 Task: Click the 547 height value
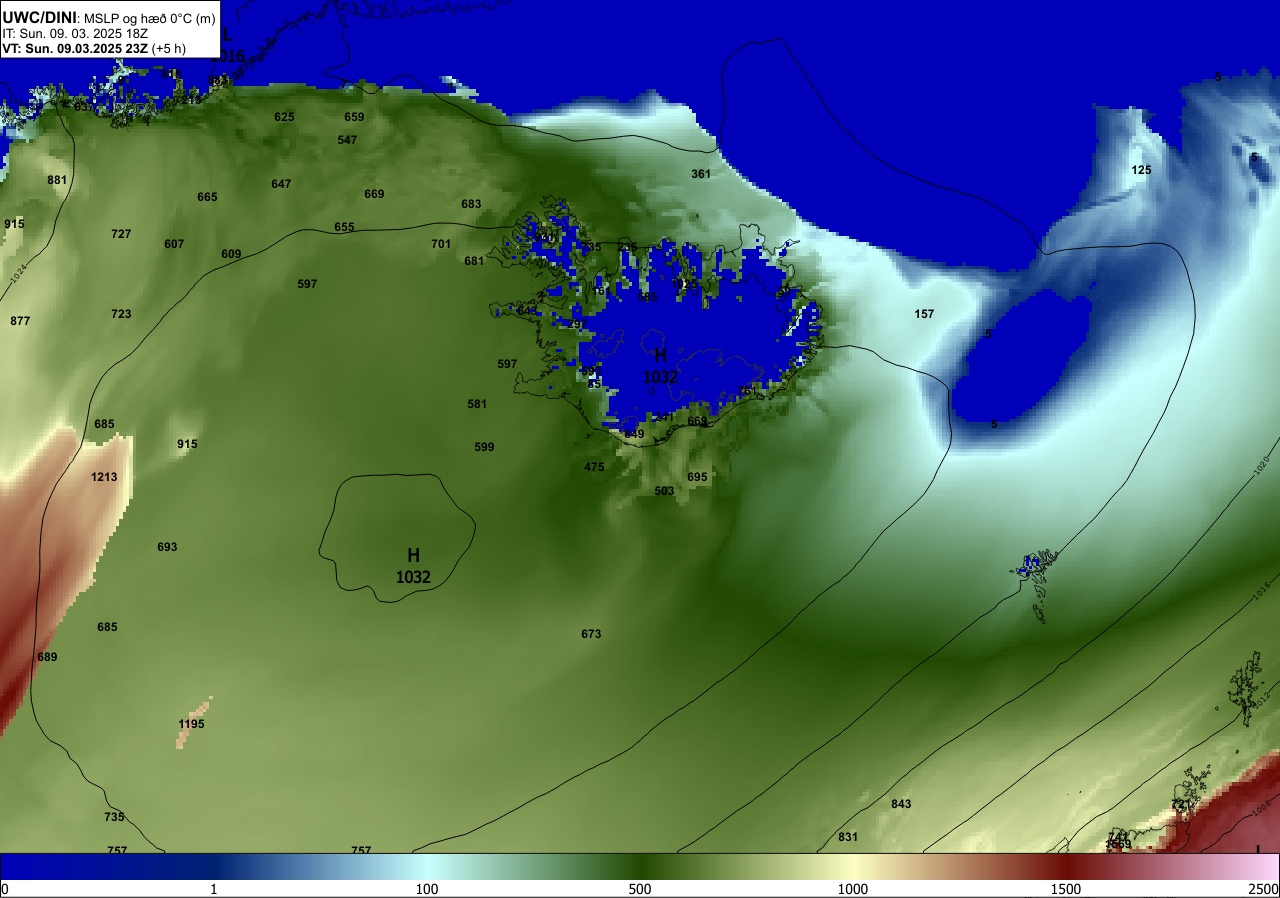pyautogui.click(x=347, y=140)
